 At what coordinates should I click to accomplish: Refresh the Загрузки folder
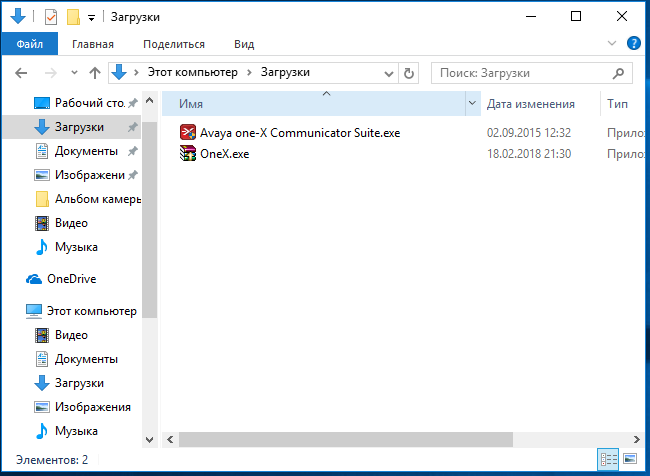[409, 73]
